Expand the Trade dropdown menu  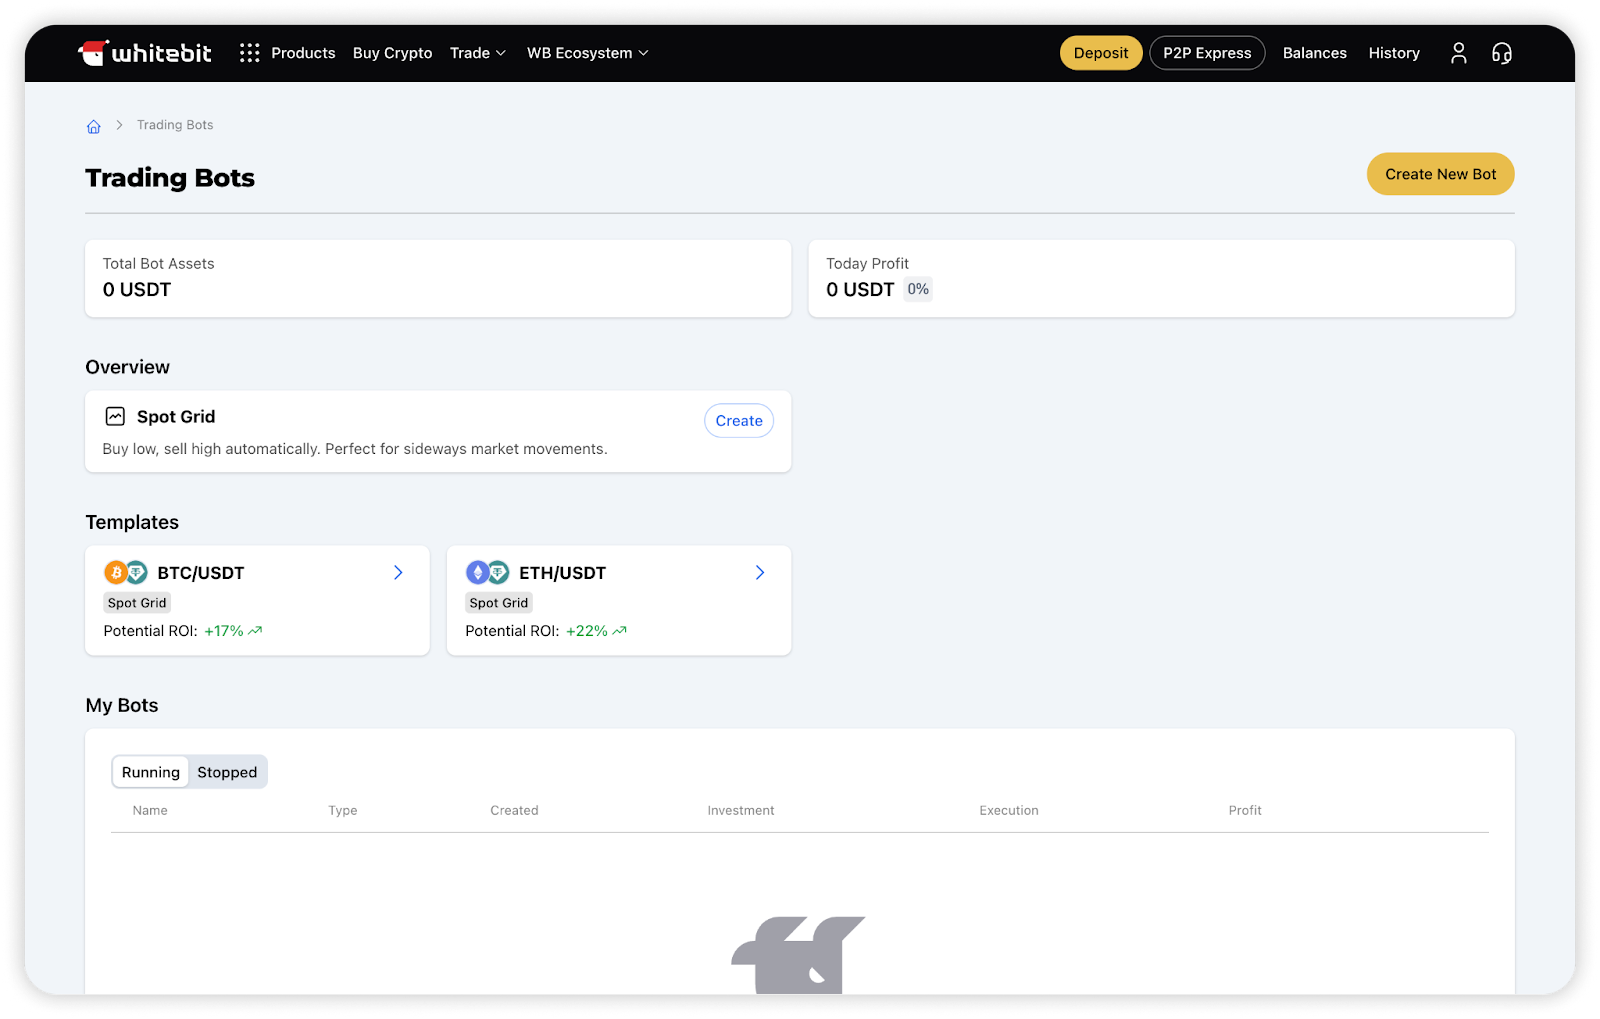click(477, 53)
